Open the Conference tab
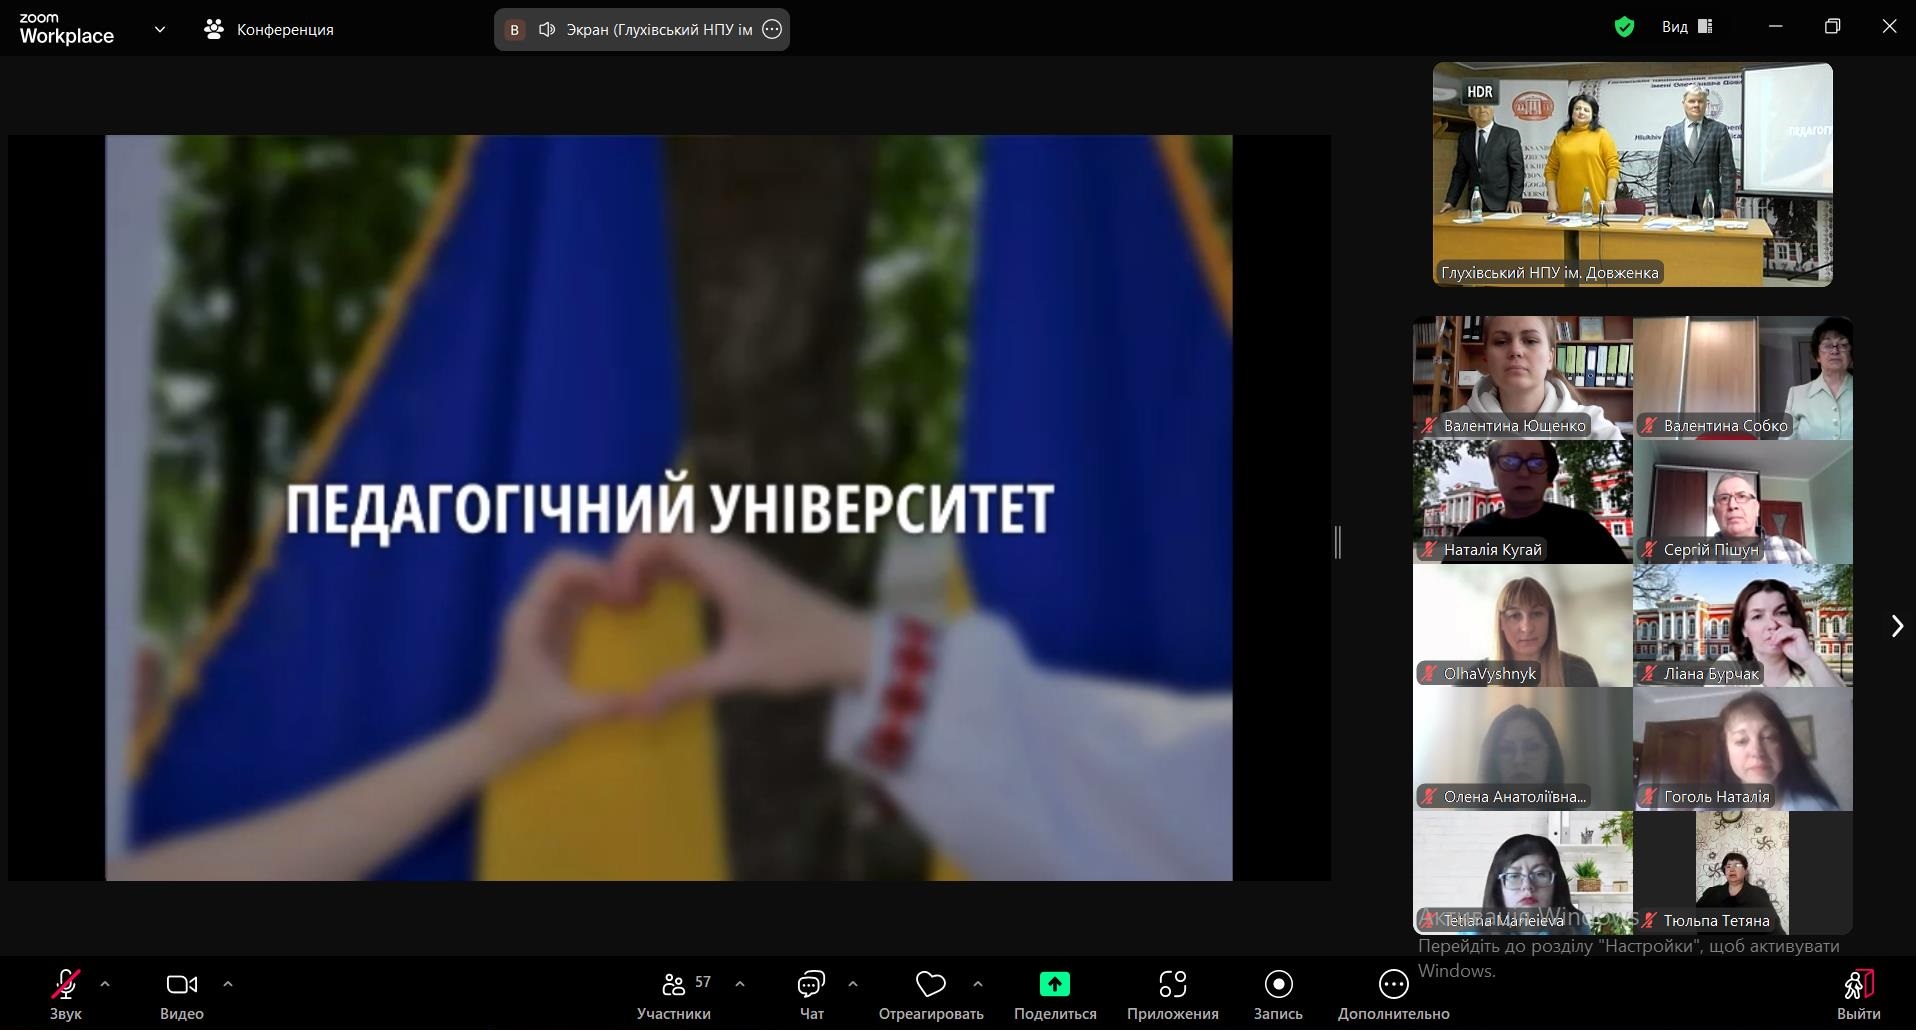 click(270, 29)
